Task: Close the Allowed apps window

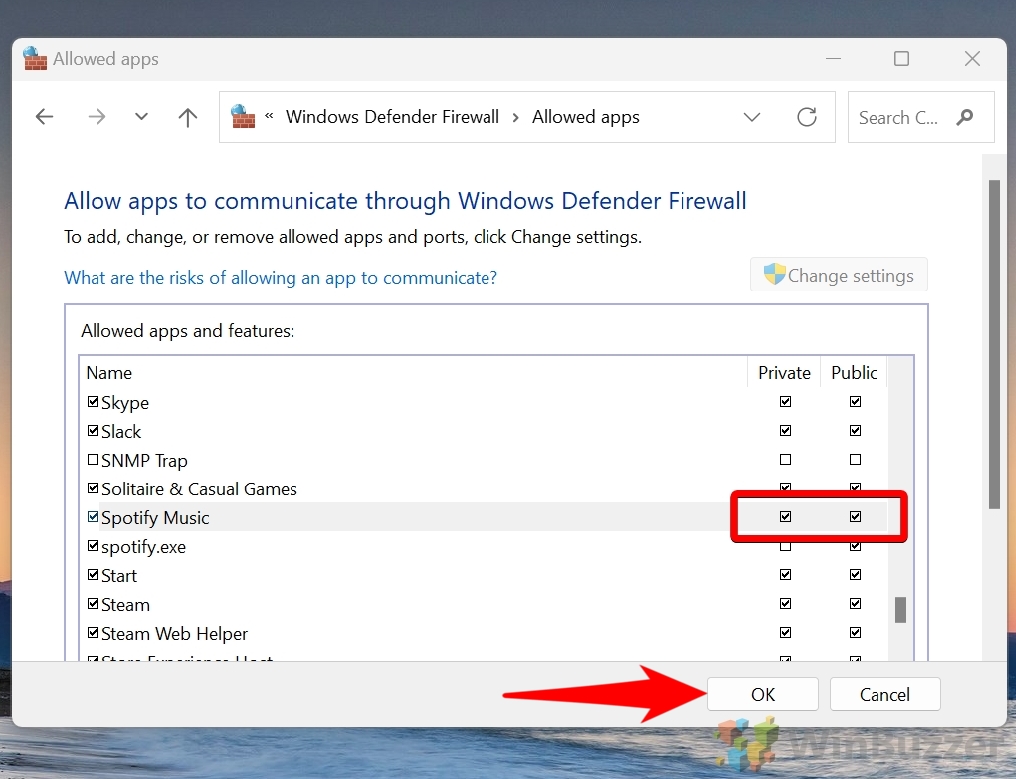Action: pos(972,59)
